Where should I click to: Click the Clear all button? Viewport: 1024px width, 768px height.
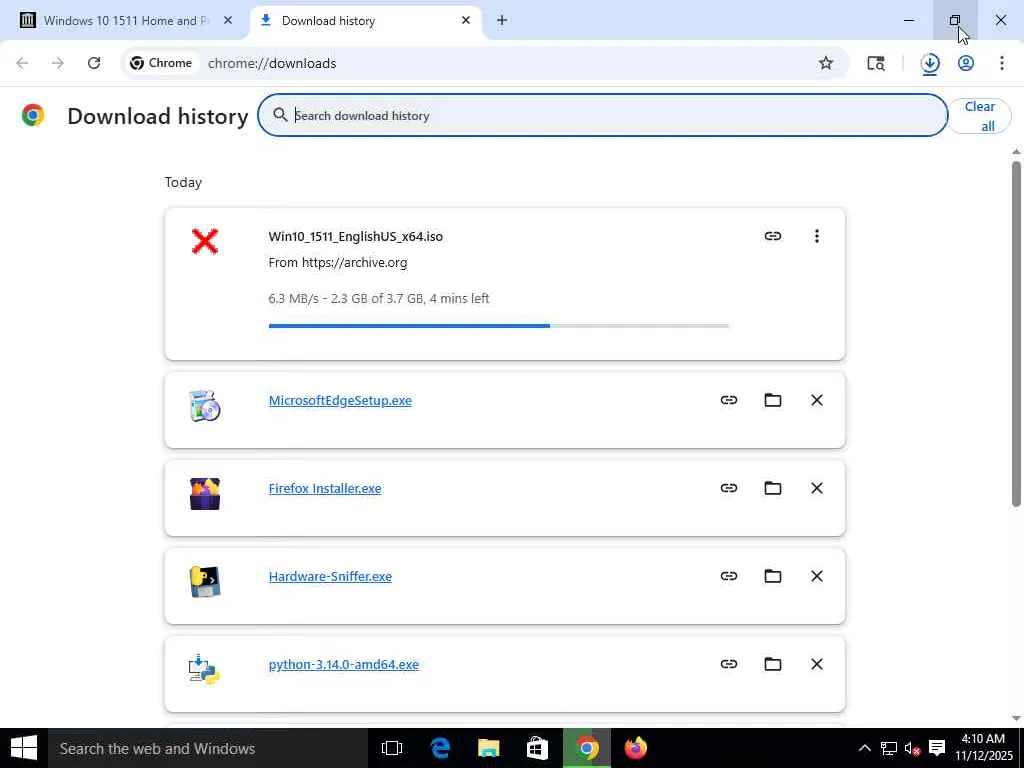(x=979, y=116)
